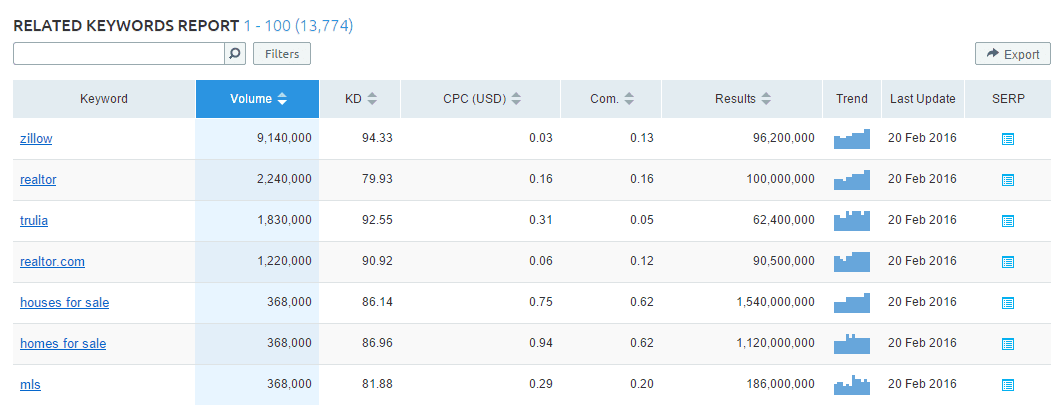Sort table by Volume column

[x=258, y=99]
